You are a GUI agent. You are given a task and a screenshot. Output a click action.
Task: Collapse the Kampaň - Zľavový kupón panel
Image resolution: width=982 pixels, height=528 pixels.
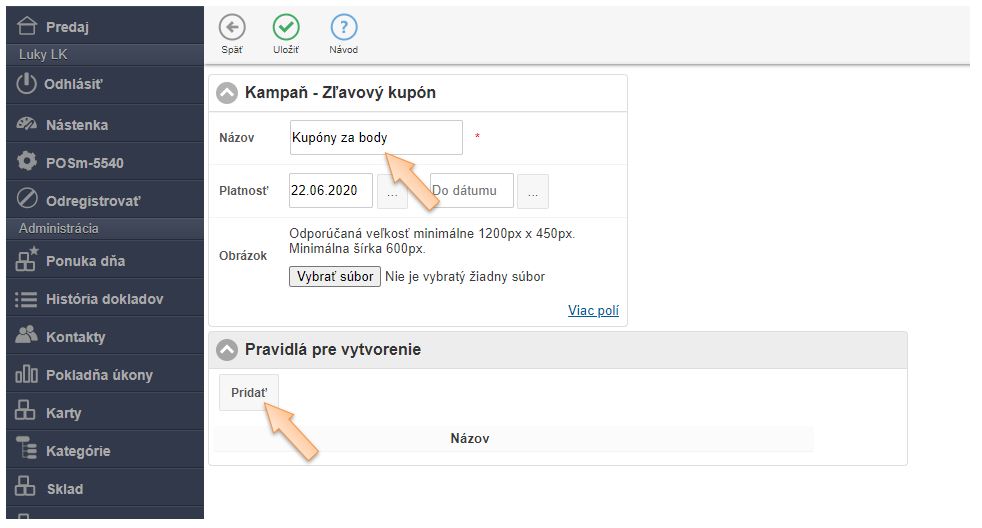(228, 93)
